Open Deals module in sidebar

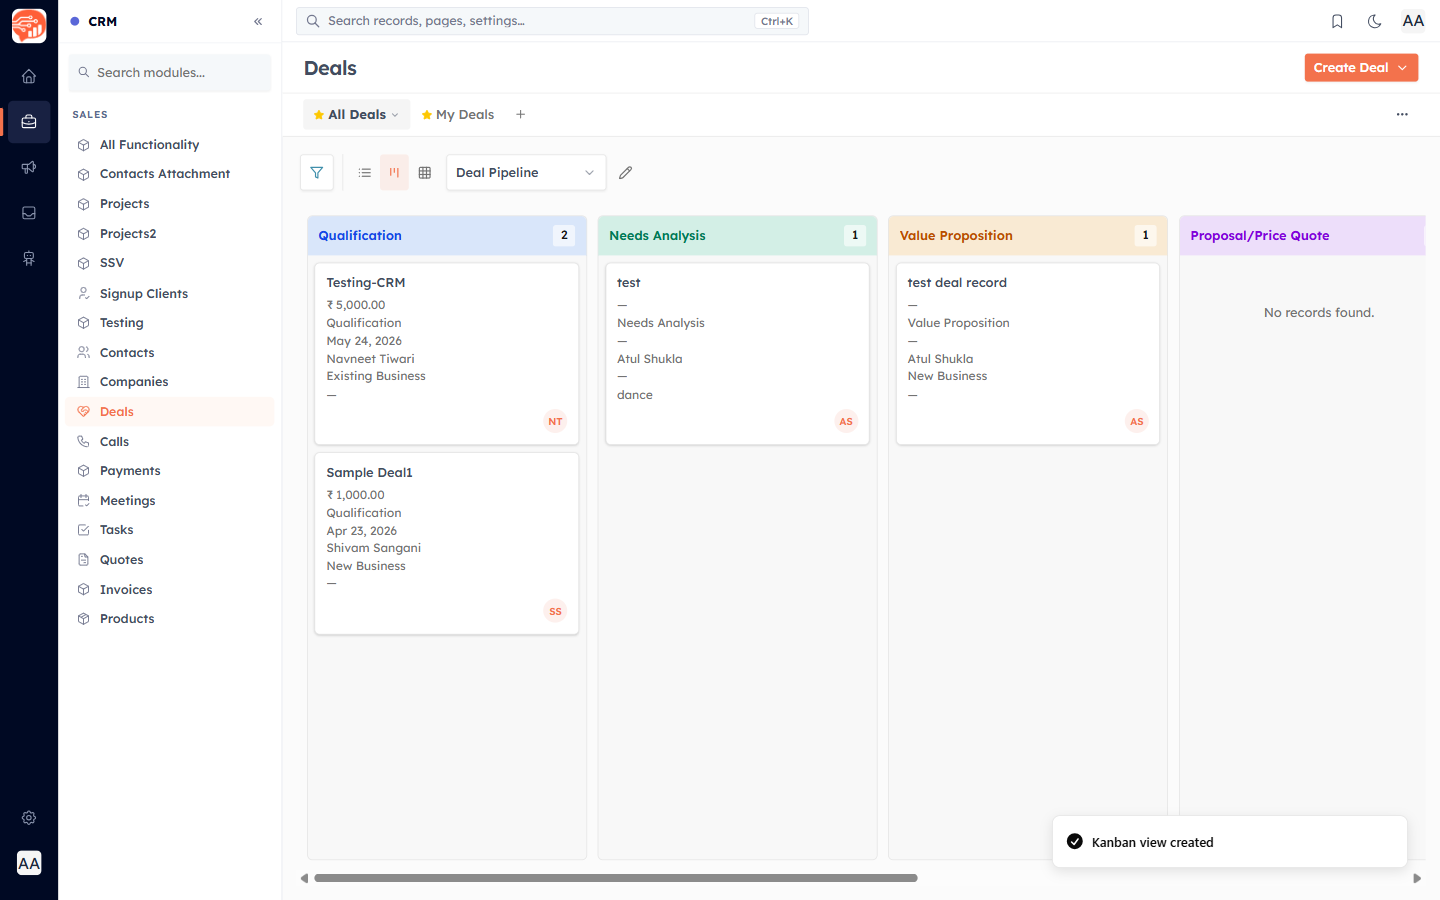170,412
